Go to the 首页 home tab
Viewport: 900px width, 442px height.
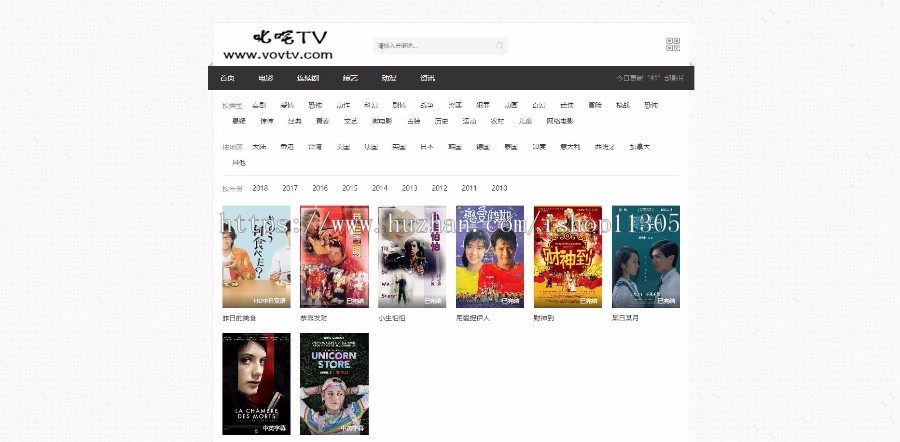(227, 78)
